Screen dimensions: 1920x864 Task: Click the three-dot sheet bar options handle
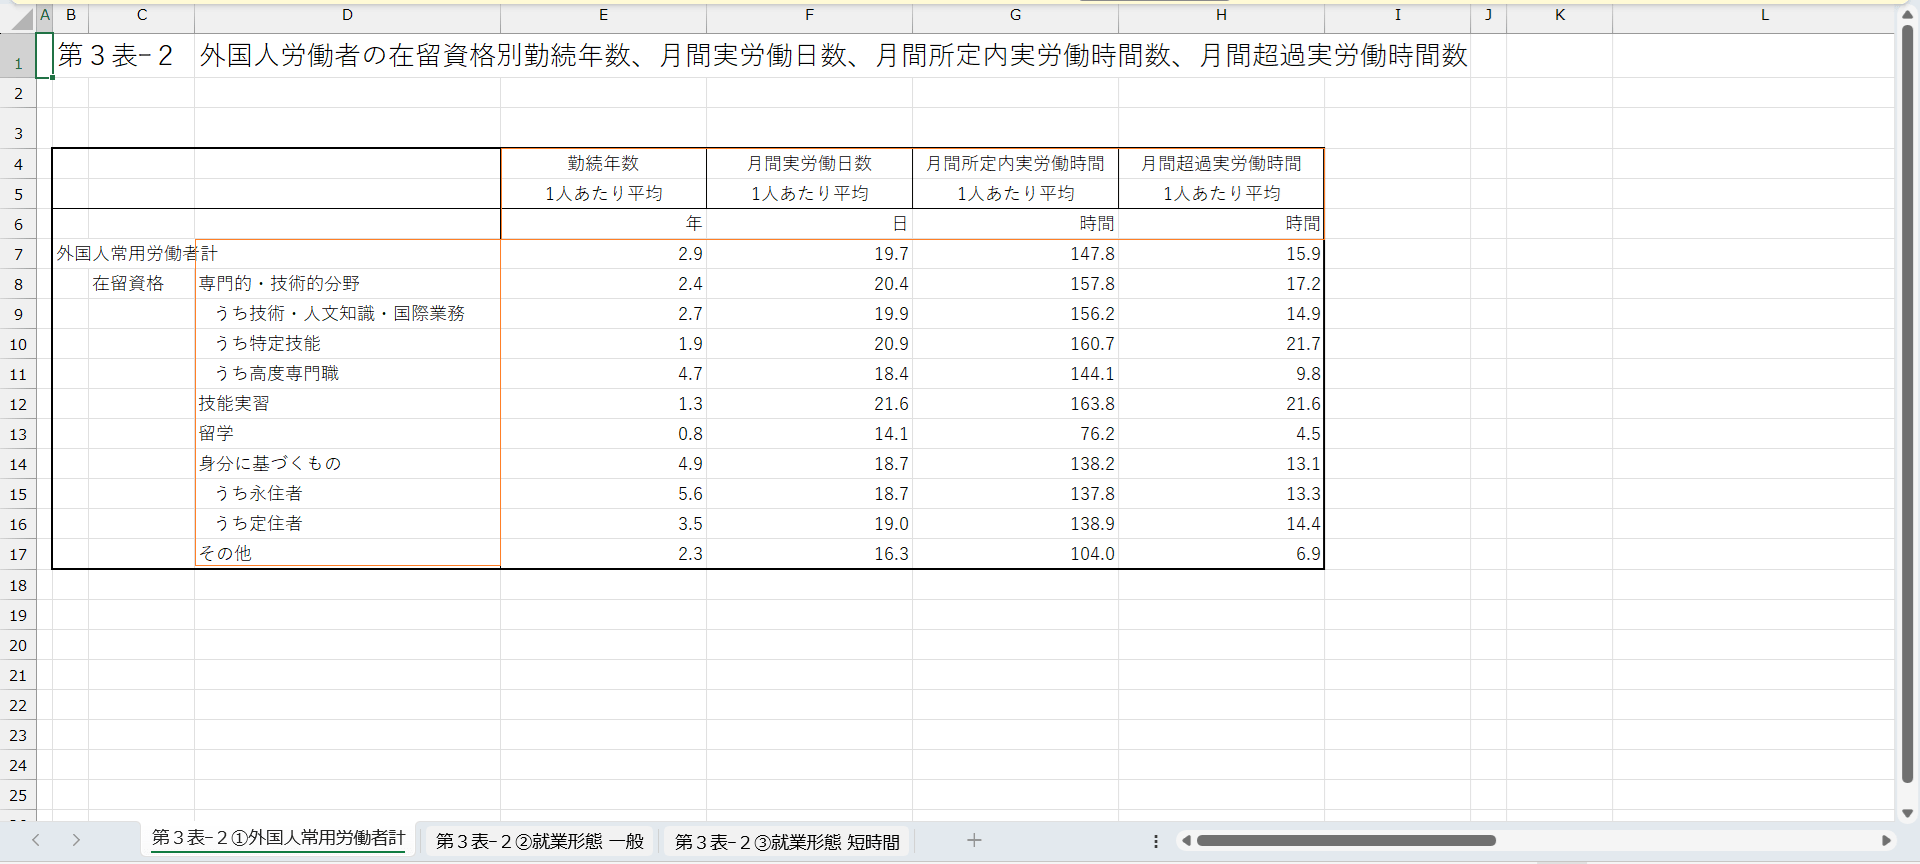(x=1155, y=841)
